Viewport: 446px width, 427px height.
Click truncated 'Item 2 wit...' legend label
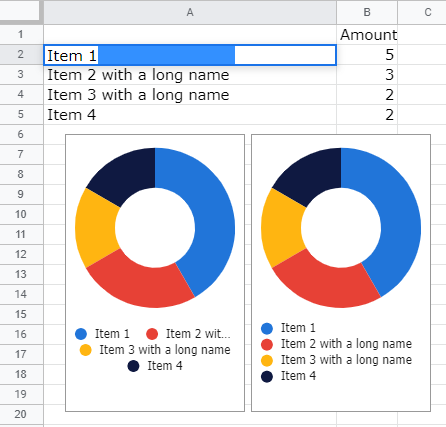tap(198, 333)
